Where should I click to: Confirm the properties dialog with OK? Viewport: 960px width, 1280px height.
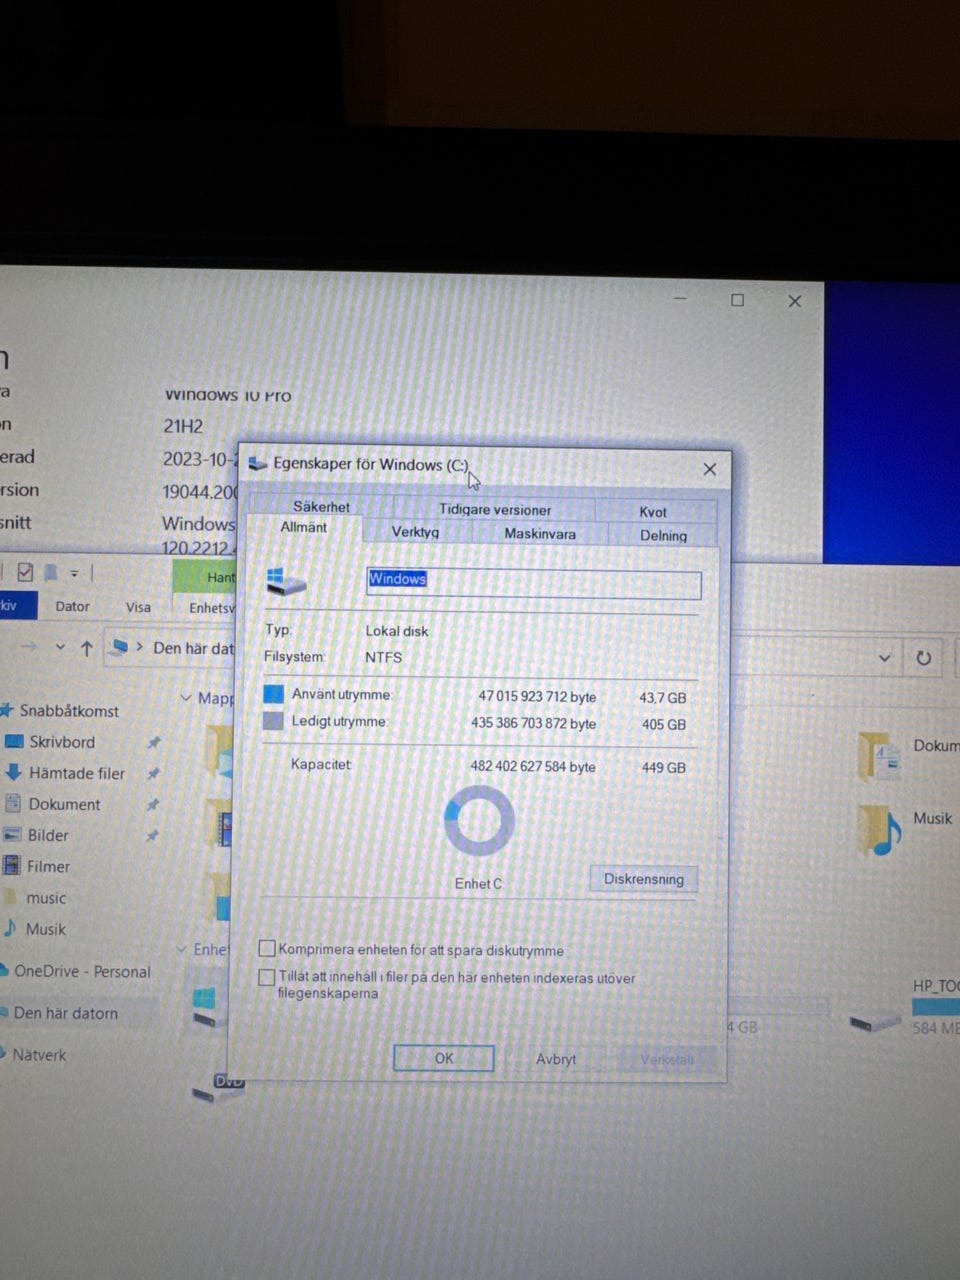(x=444, y=1058)
